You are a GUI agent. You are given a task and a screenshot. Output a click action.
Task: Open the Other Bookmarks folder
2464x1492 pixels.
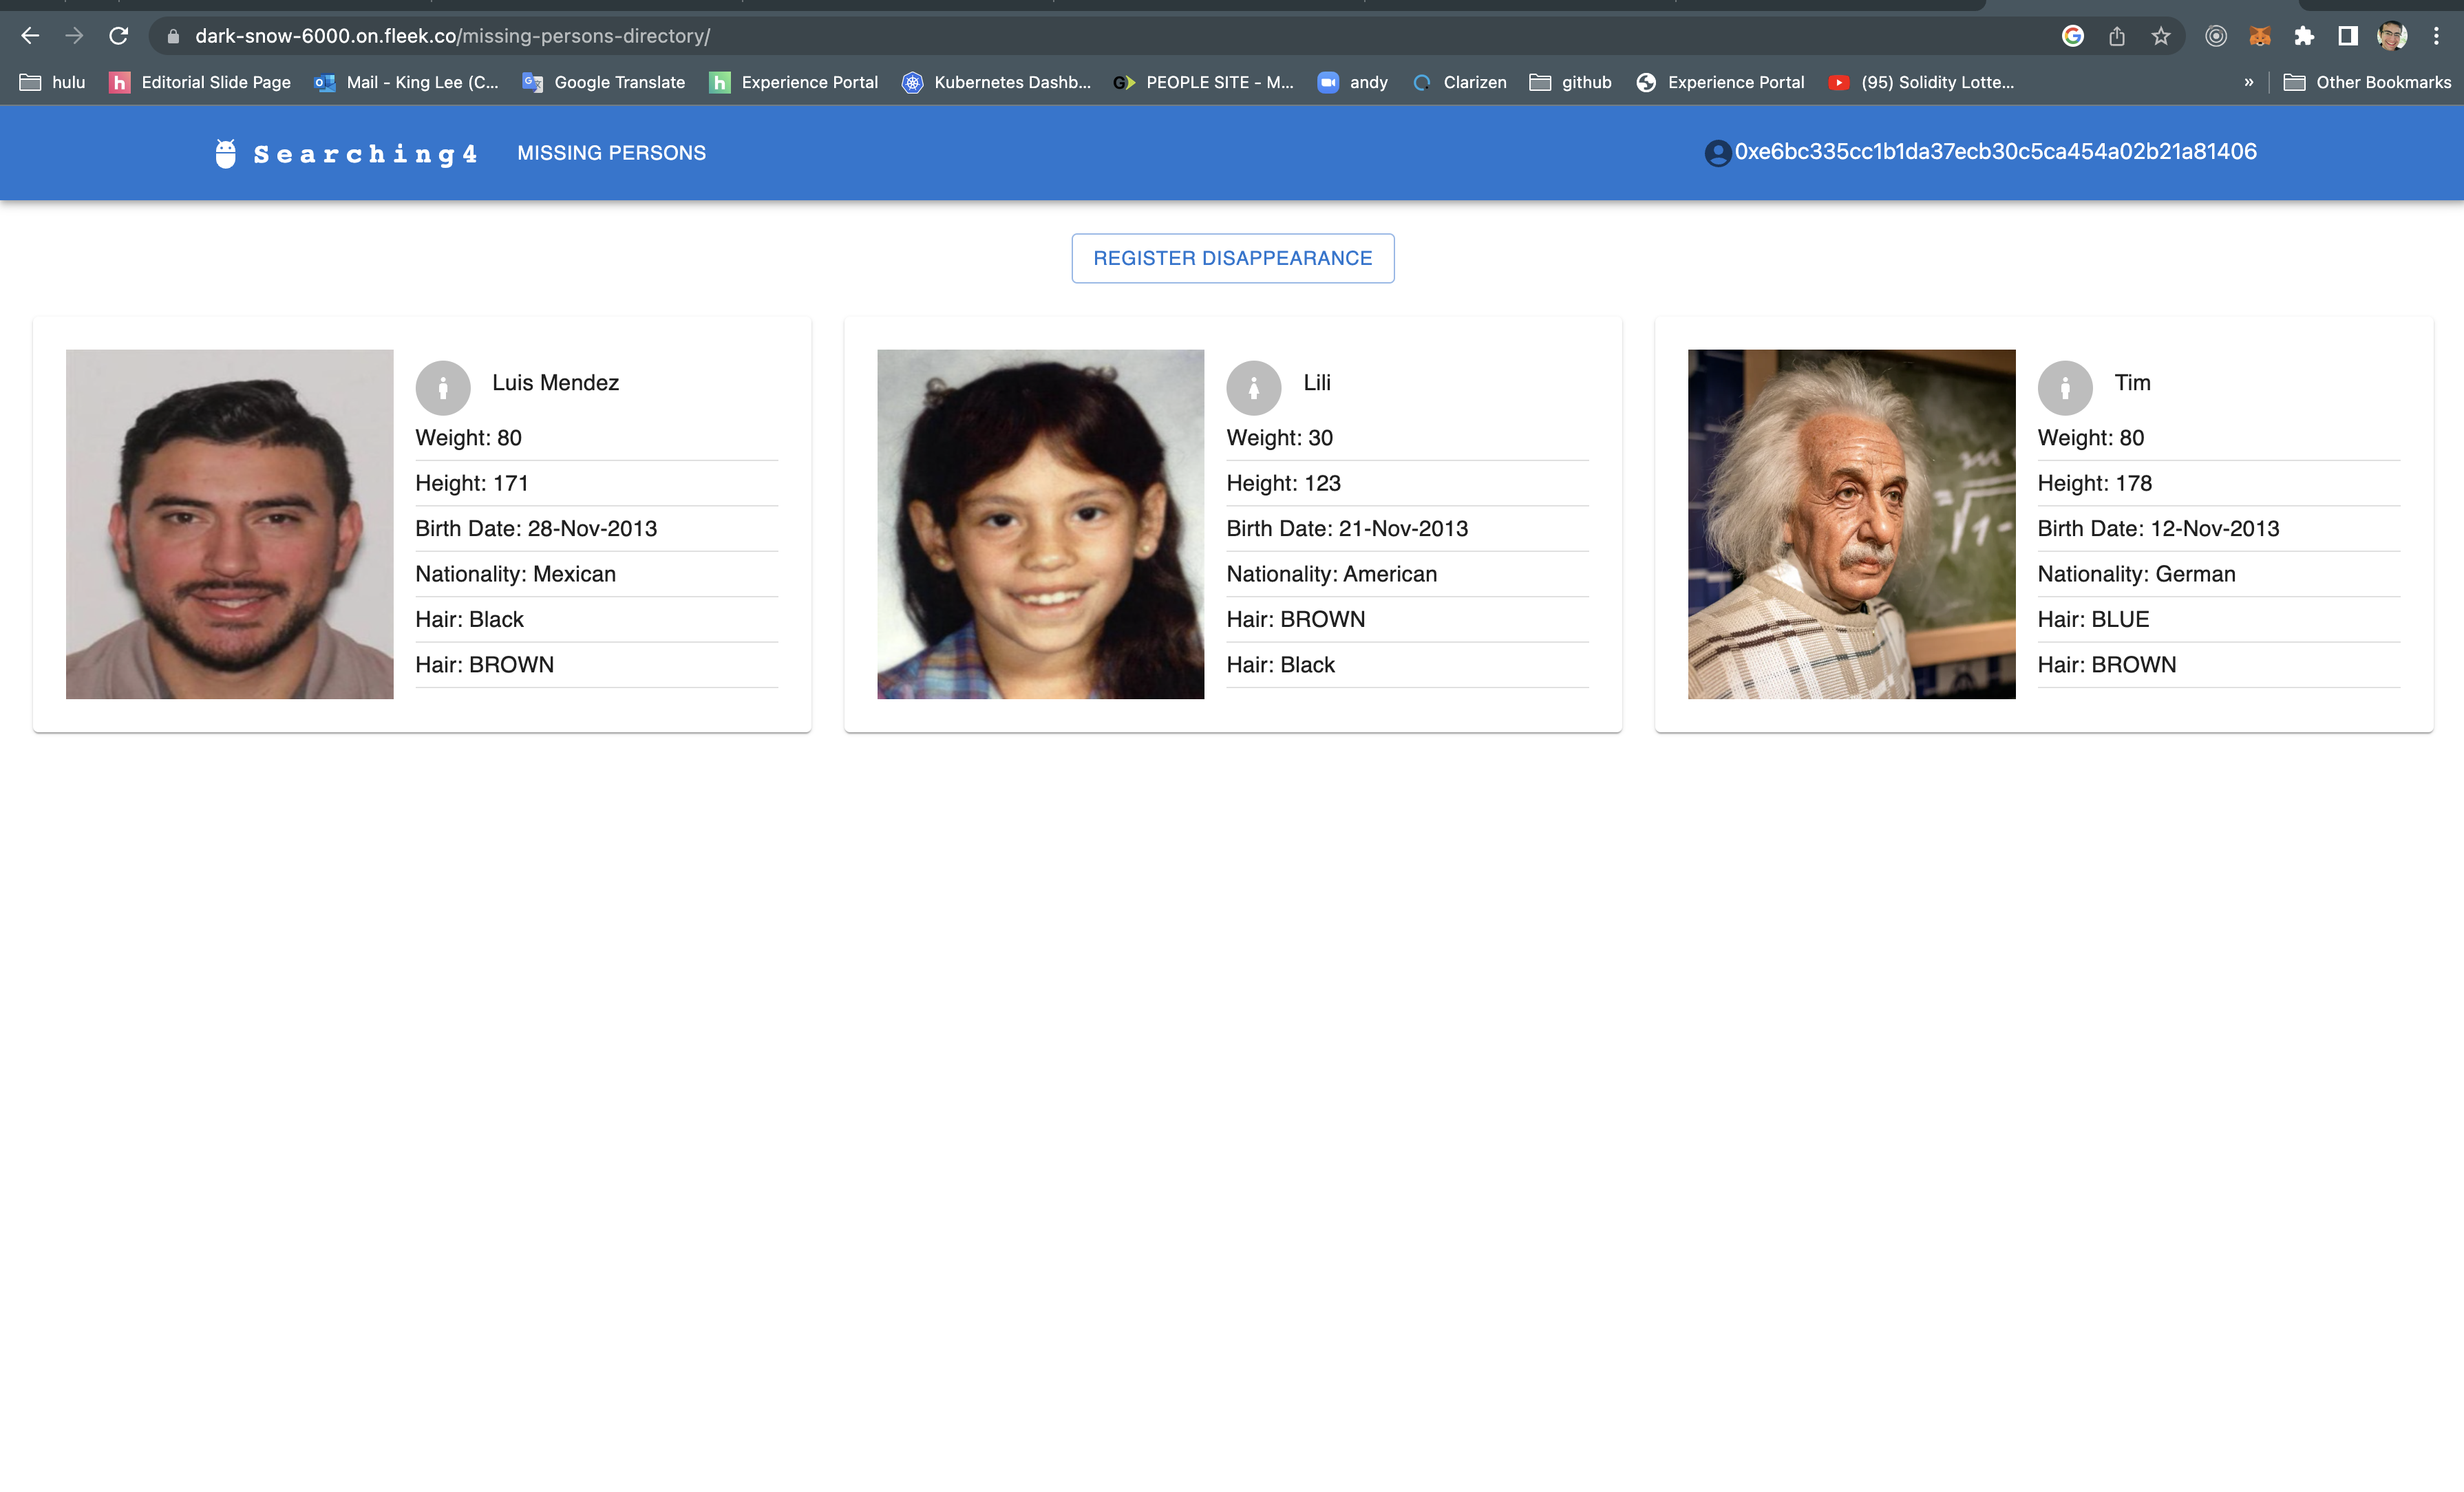click(x=2367, y=82)
